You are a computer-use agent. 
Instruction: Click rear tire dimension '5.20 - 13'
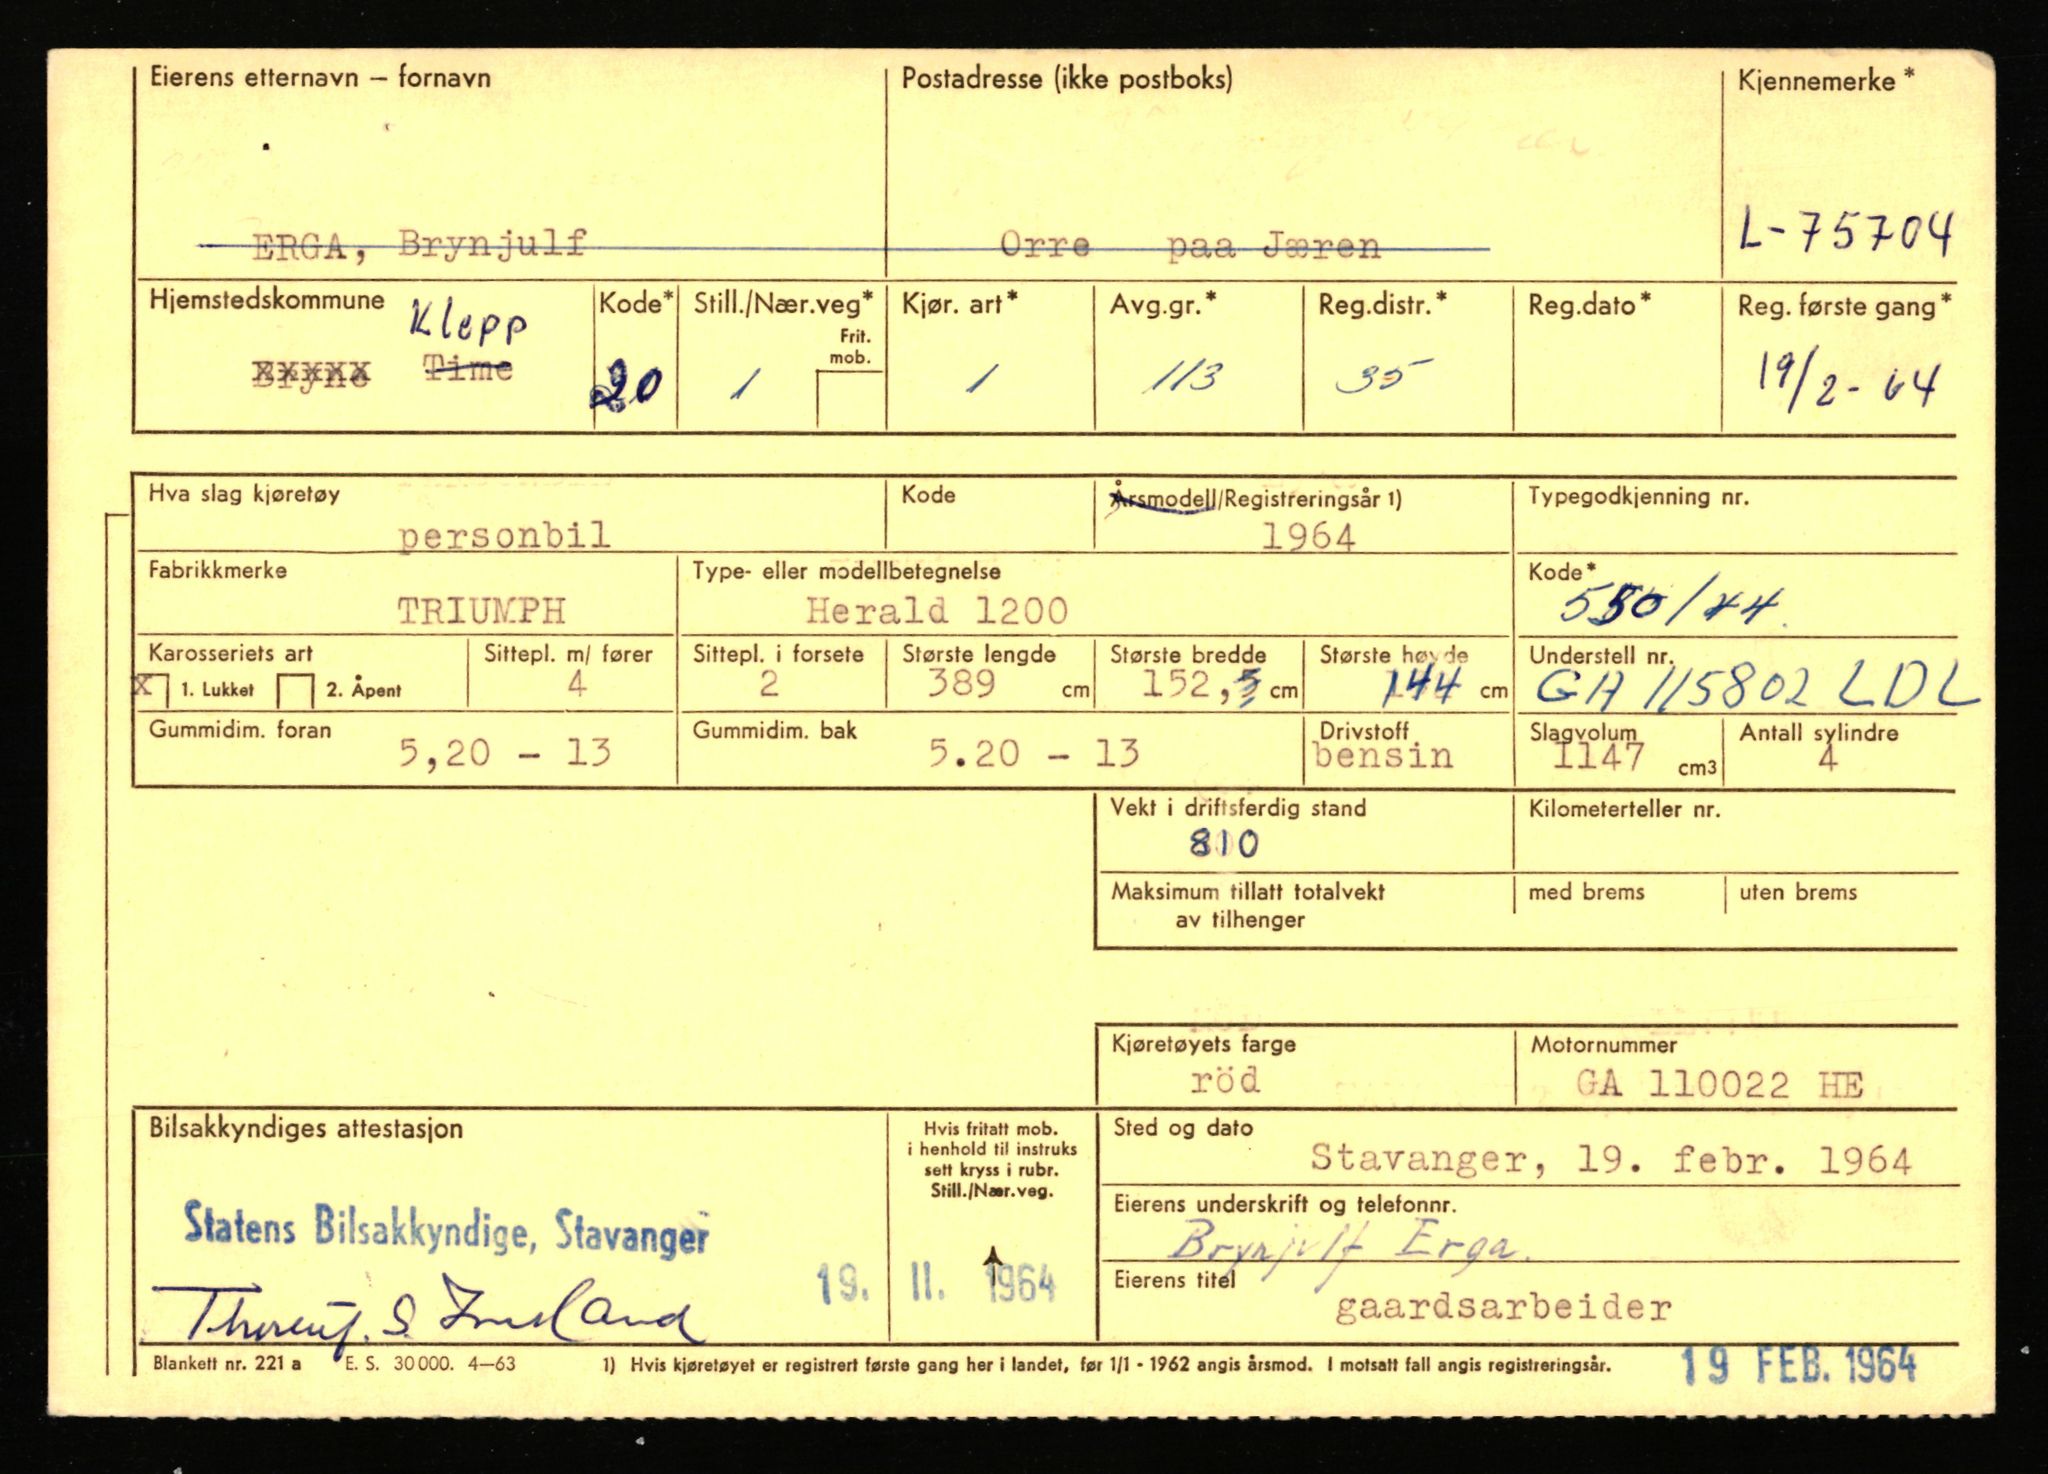[1034, 754]
